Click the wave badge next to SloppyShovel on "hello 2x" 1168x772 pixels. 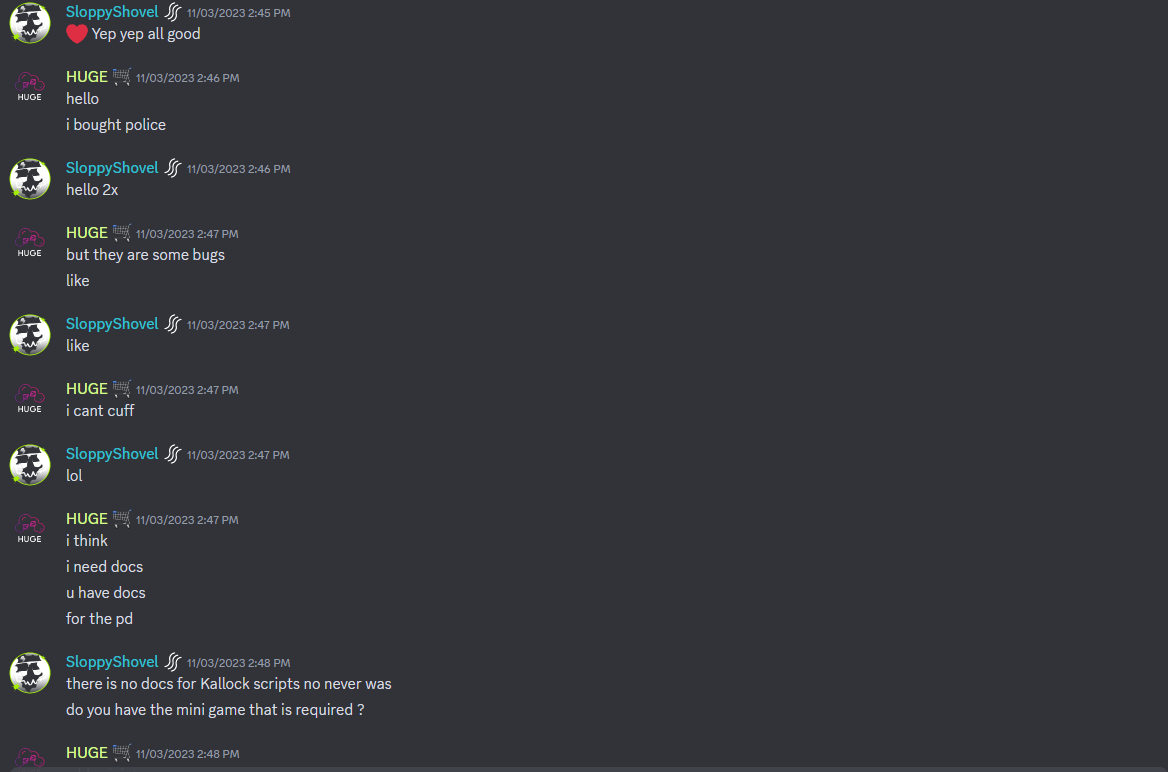(173, 168)
